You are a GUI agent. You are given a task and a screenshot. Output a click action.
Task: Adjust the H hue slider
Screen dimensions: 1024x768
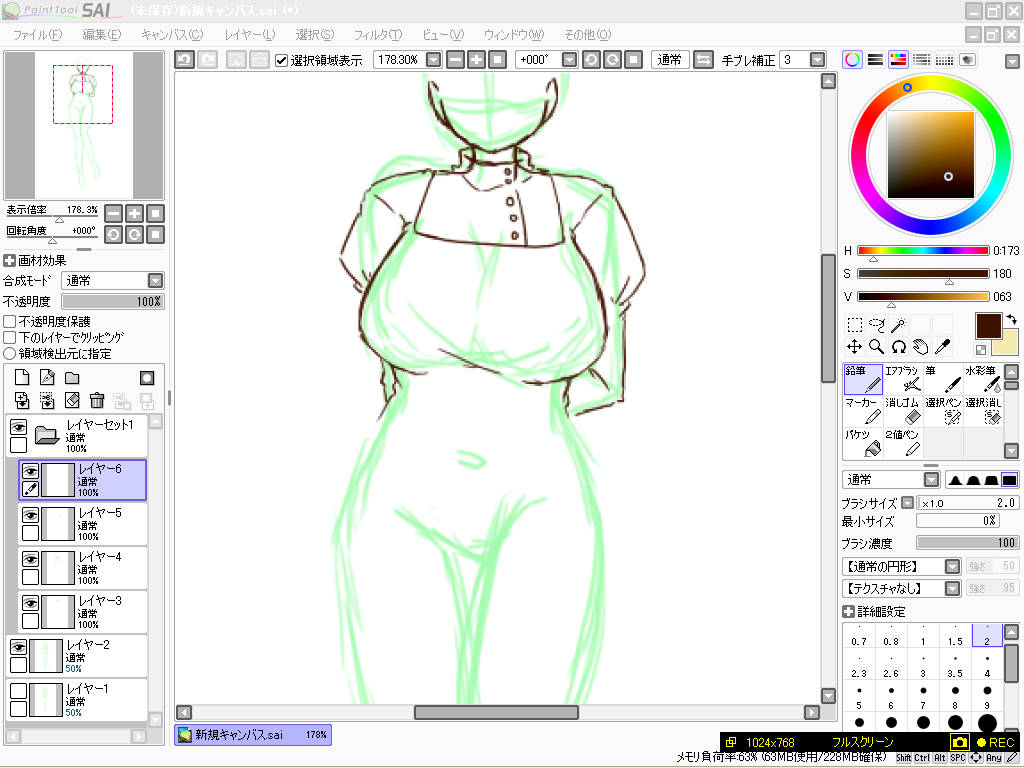(923, 251)
